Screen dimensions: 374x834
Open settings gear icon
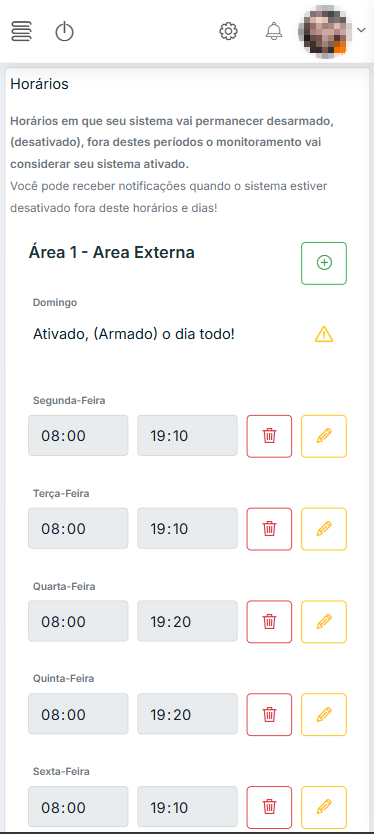coord(228,31)
